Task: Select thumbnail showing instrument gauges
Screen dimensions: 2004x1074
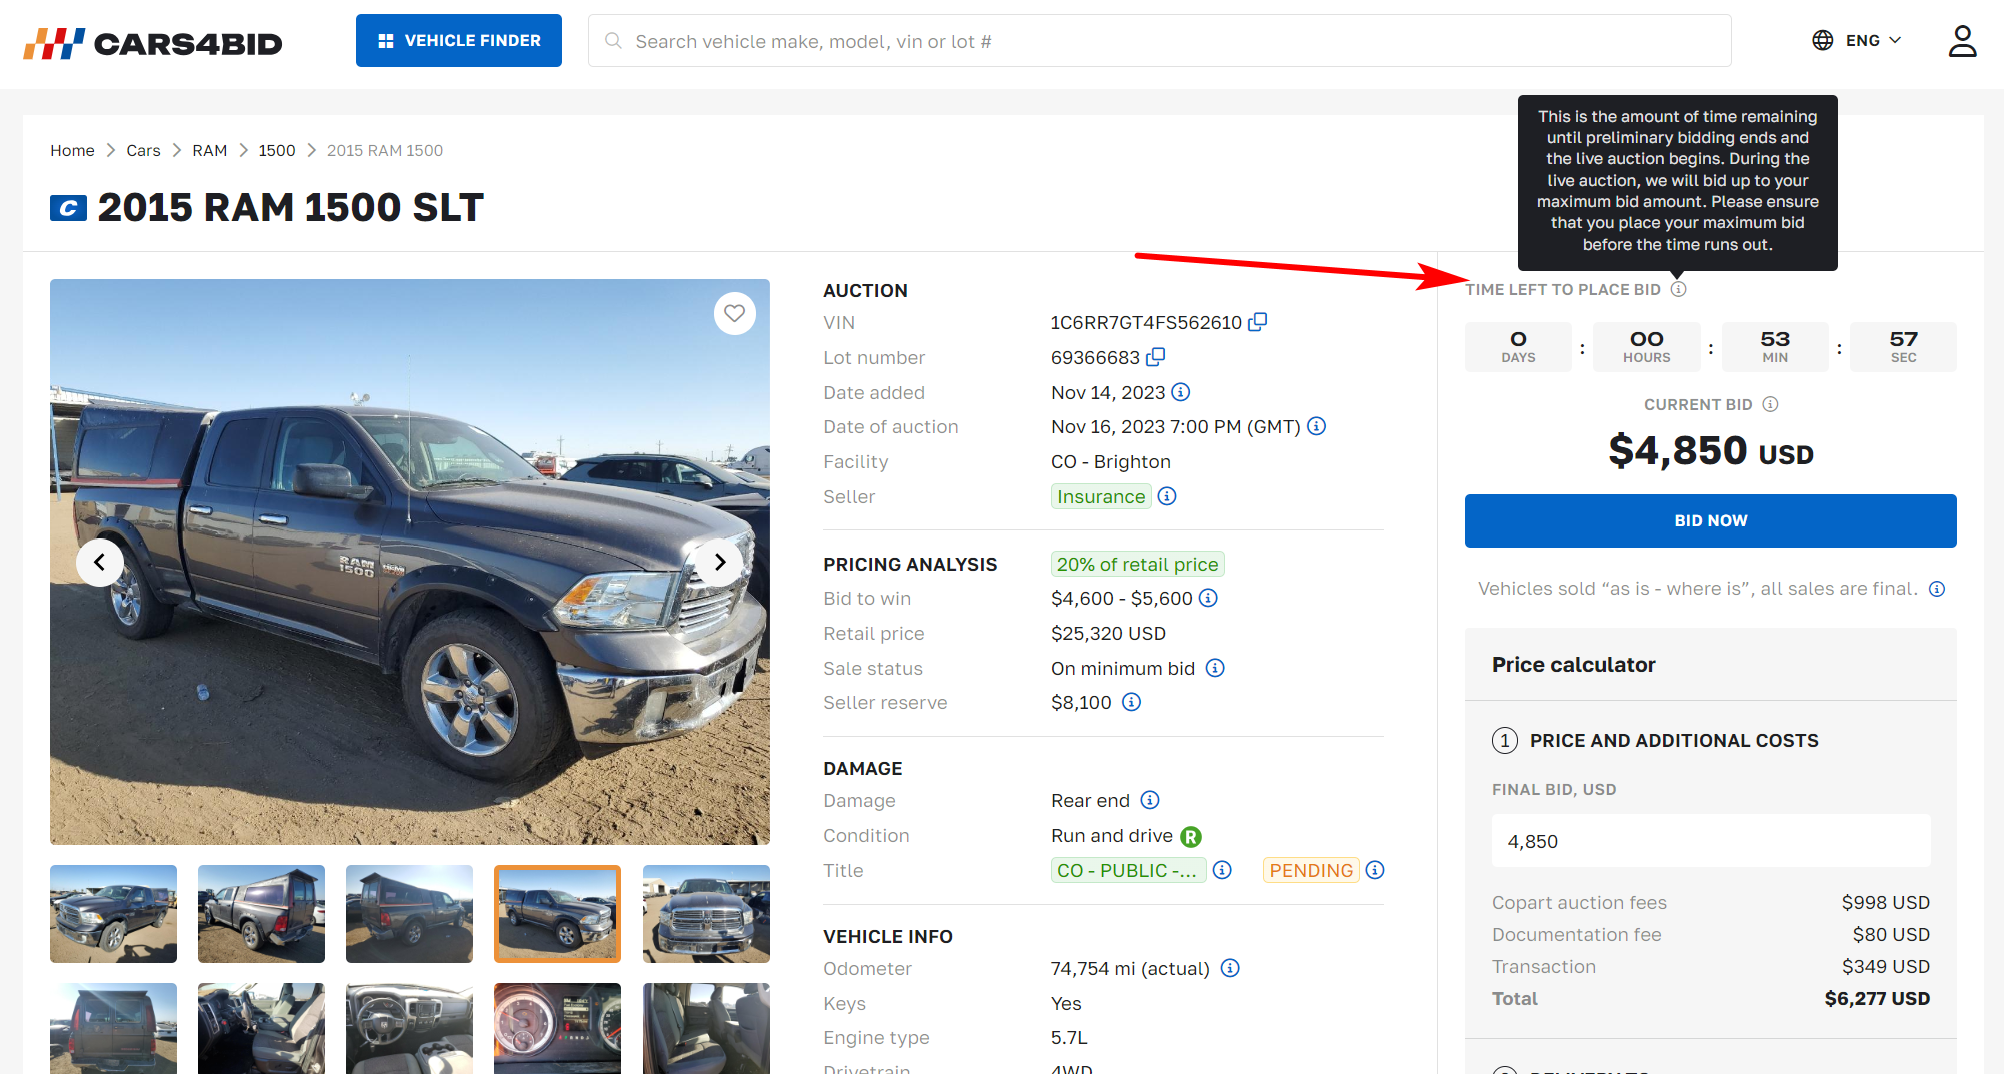Action: pyautogui.click(x=557, y=1028)
